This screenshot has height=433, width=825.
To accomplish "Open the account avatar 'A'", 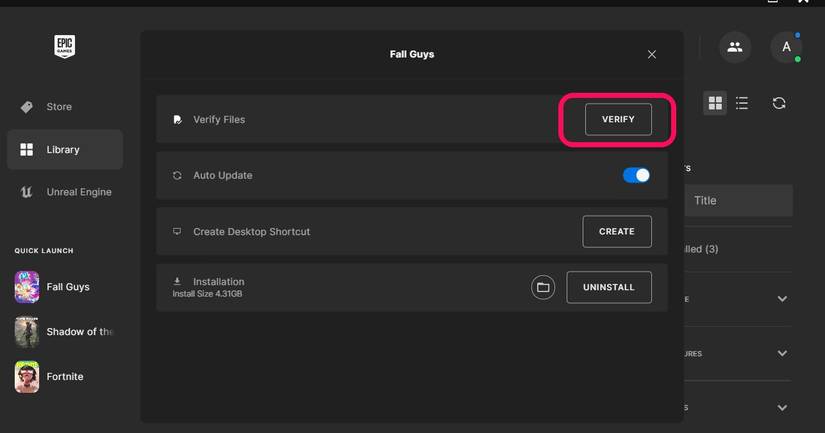I will (x=786, y=47).
